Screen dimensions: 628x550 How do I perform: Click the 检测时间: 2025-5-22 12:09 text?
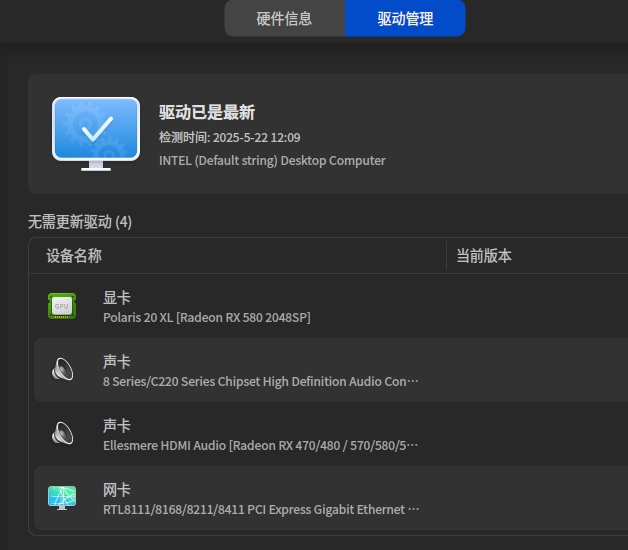pos(229,137)
